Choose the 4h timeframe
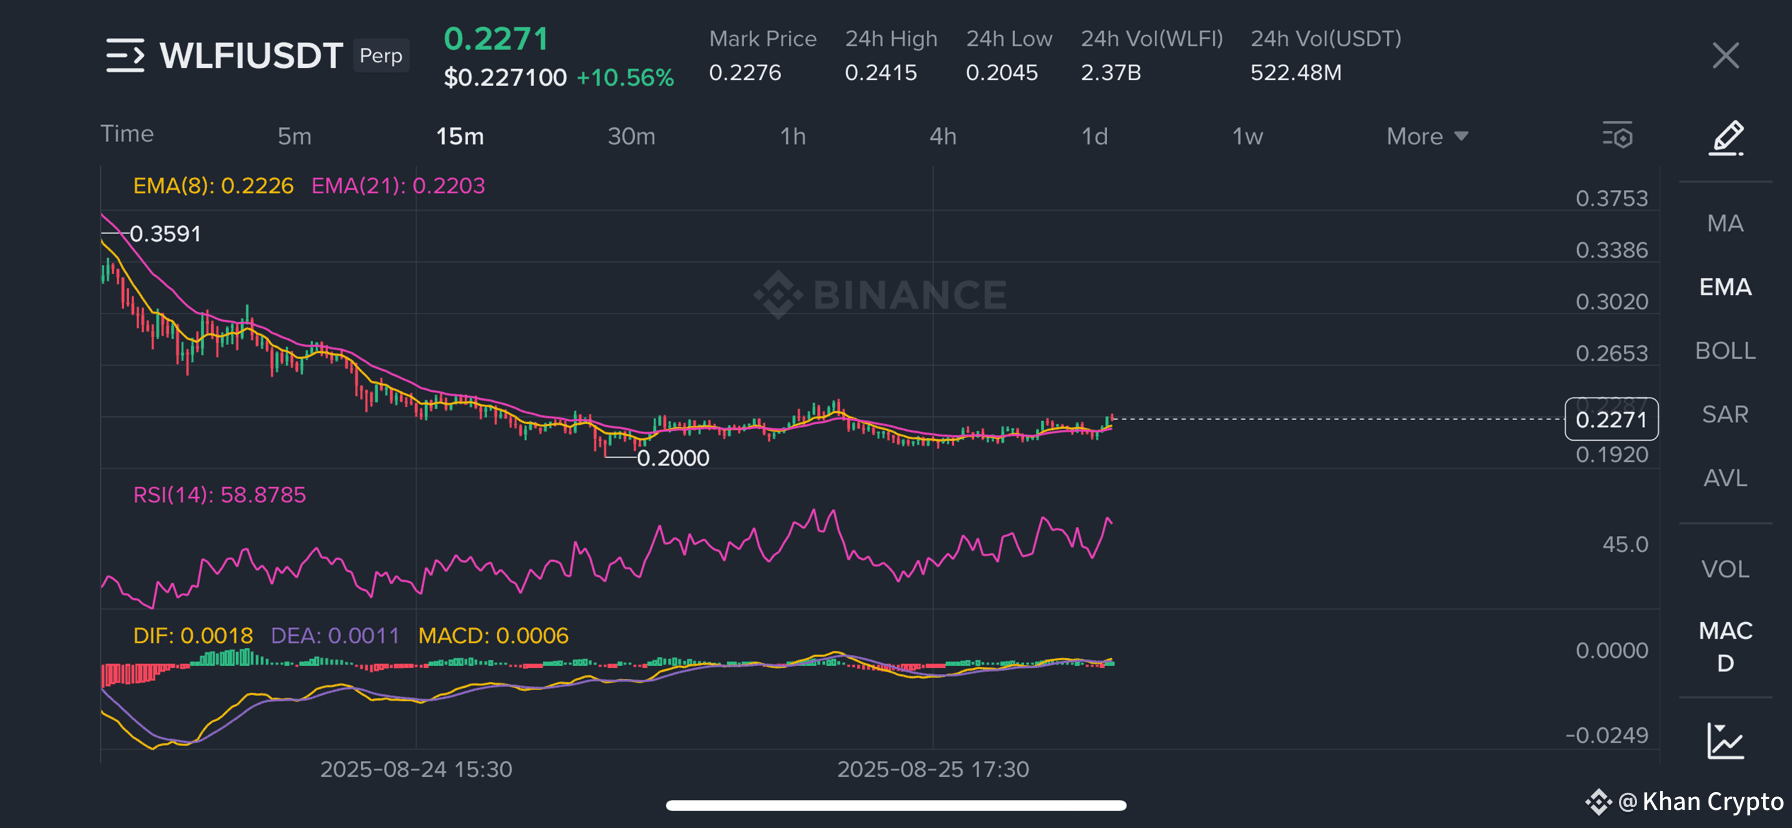Viewport: 1792px width, 828px height. coord(943,136)
